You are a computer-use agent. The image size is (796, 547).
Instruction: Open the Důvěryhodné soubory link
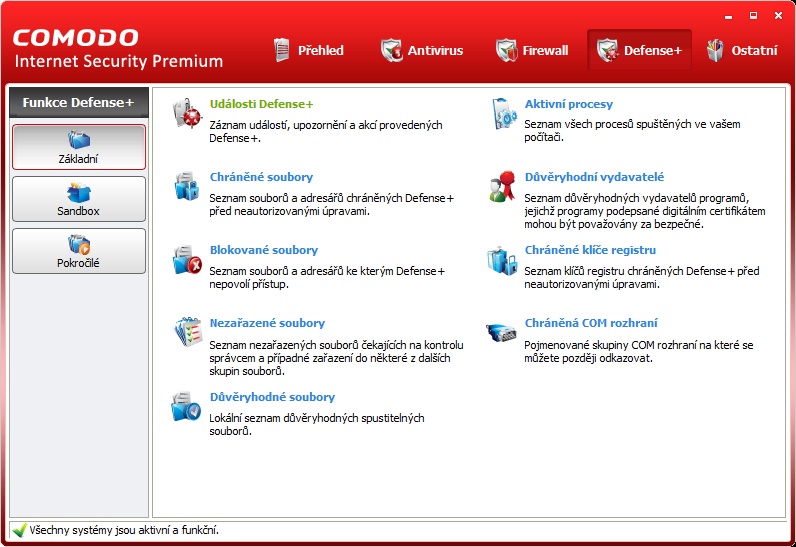(273, 397)
